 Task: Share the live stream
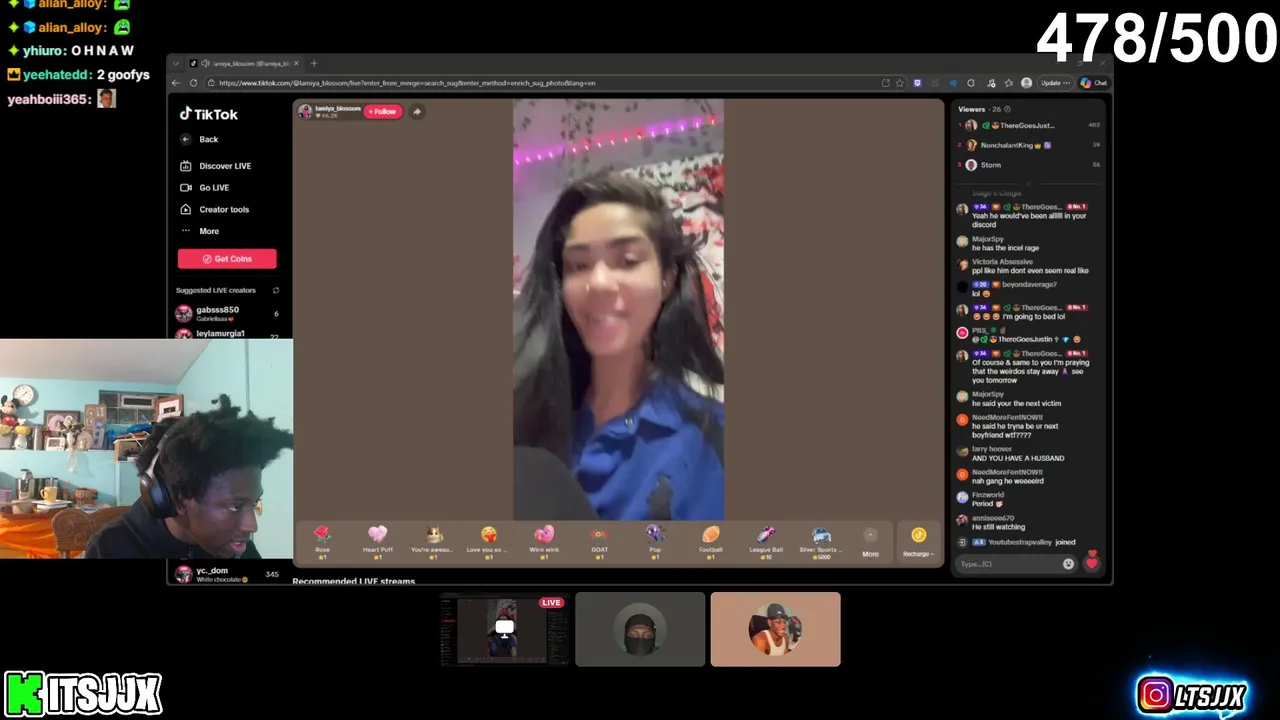pos(417,111)
